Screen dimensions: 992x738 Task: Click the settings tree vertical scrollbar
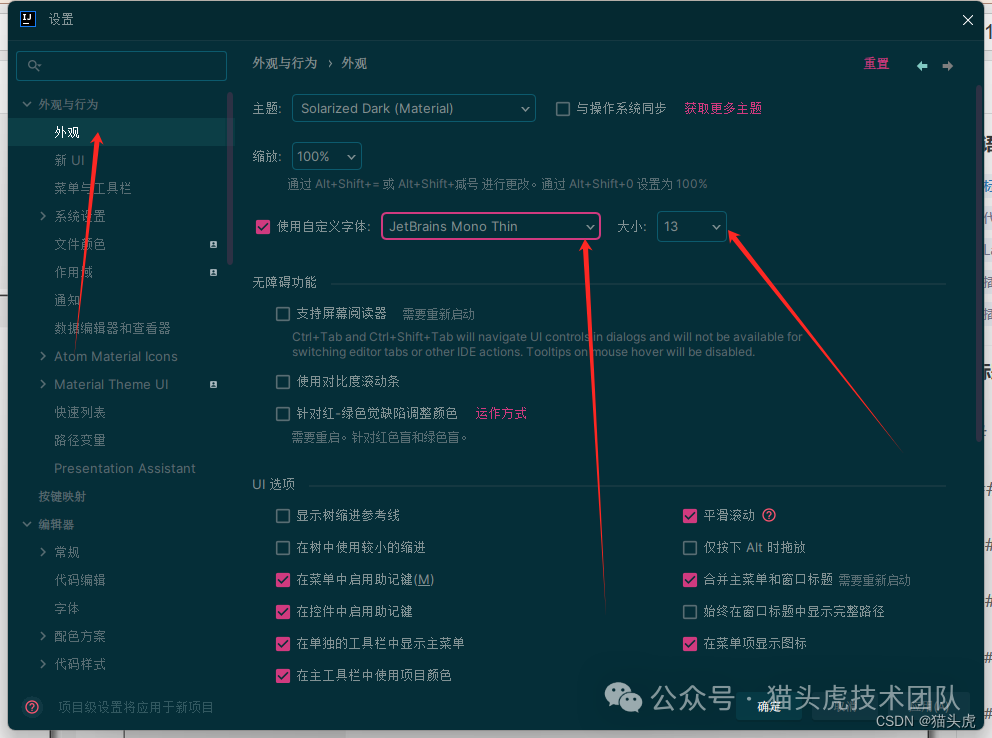[x=230, y=178]
